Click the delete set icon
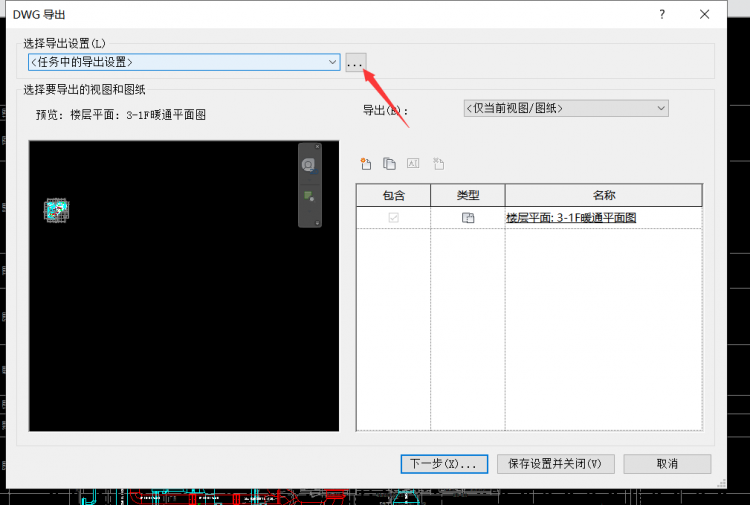Viewport: 750px width, 505px height. (x=438, y=164)
